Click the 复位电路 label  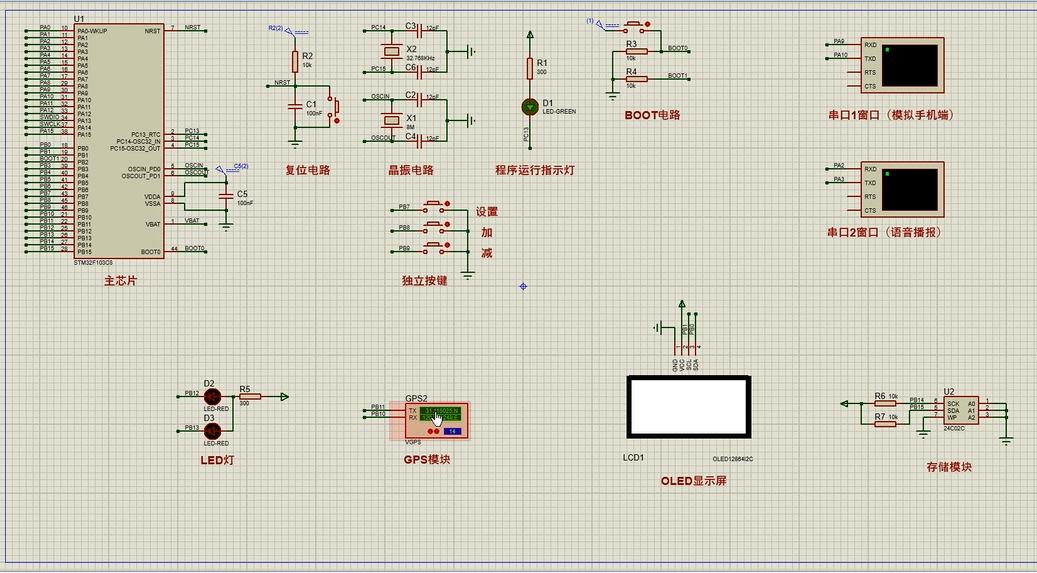coord(308,170)
